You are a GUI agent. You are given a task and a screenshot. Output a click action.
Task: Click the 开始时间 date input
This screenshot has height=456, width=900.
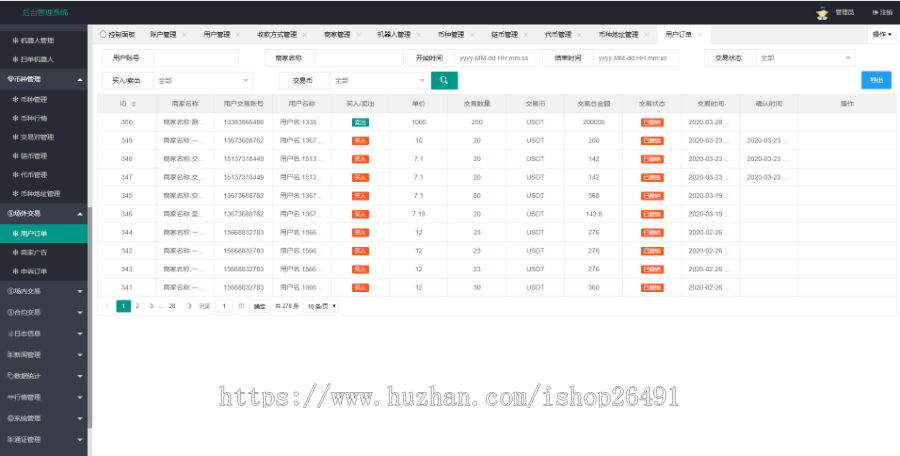pos(498,58)
